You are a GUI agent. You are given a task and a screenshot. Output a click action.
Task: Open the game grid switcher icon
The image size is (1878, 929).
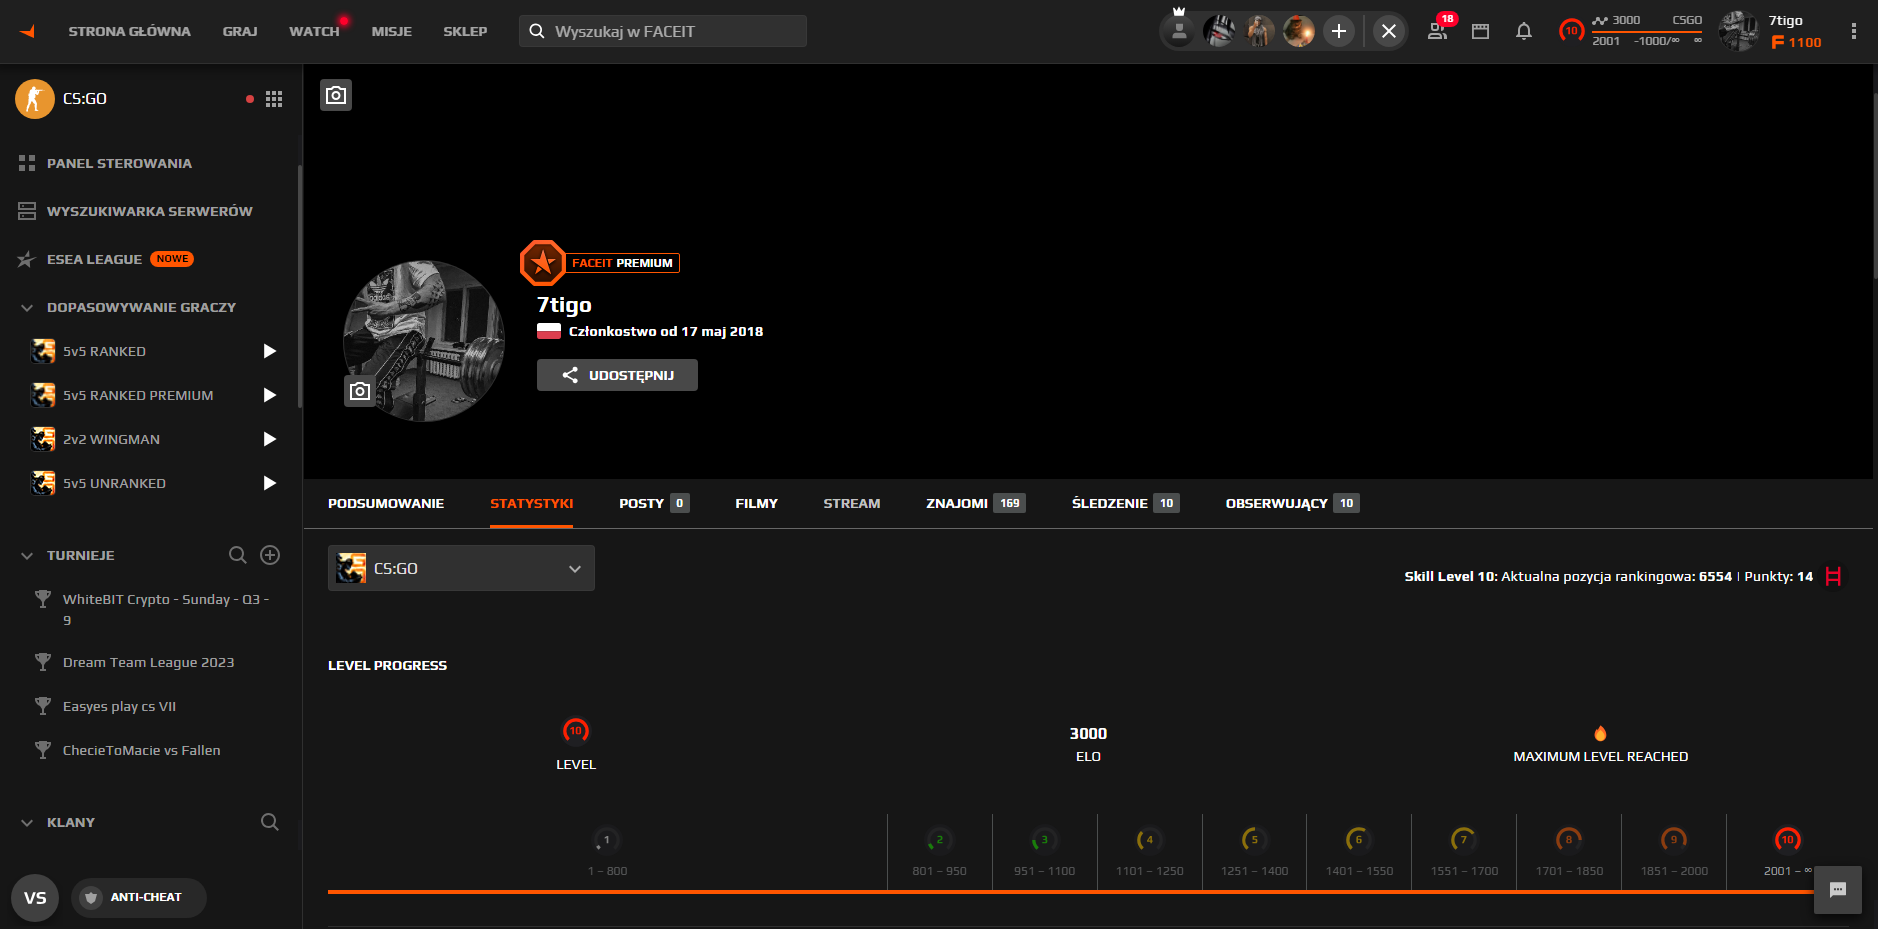click(274, 99)
